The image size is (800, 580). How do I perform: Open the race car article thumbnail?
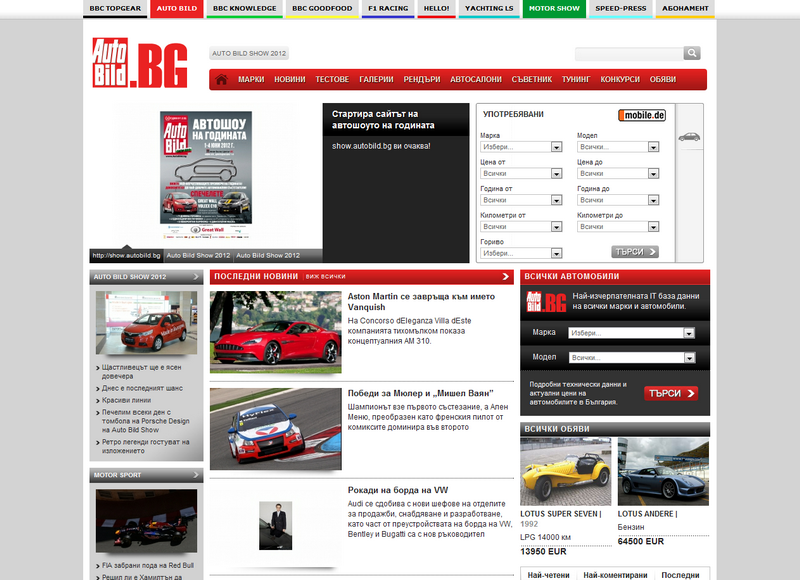[x=276, y=429]
